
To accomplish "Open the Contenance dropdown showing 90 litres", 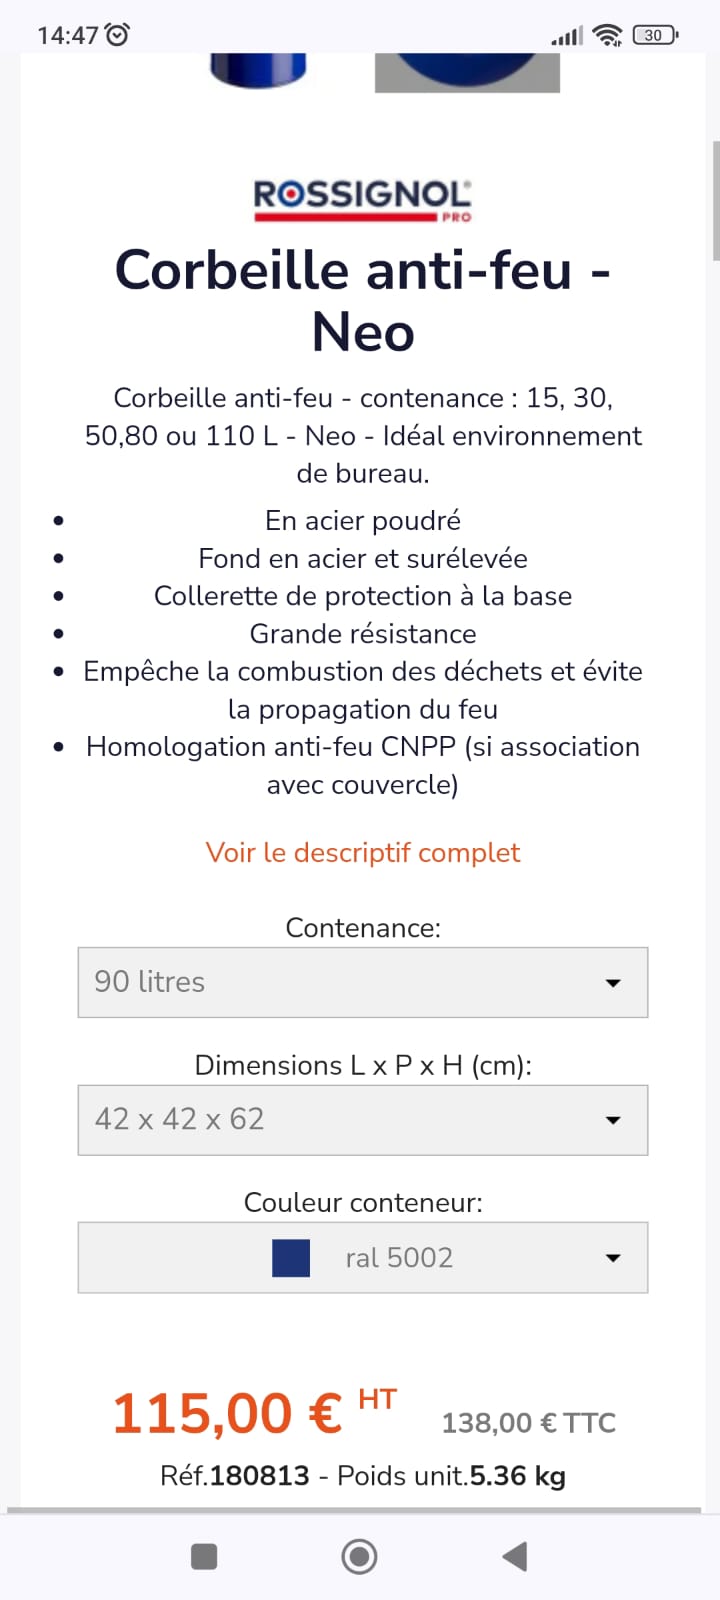I will 363,982.
